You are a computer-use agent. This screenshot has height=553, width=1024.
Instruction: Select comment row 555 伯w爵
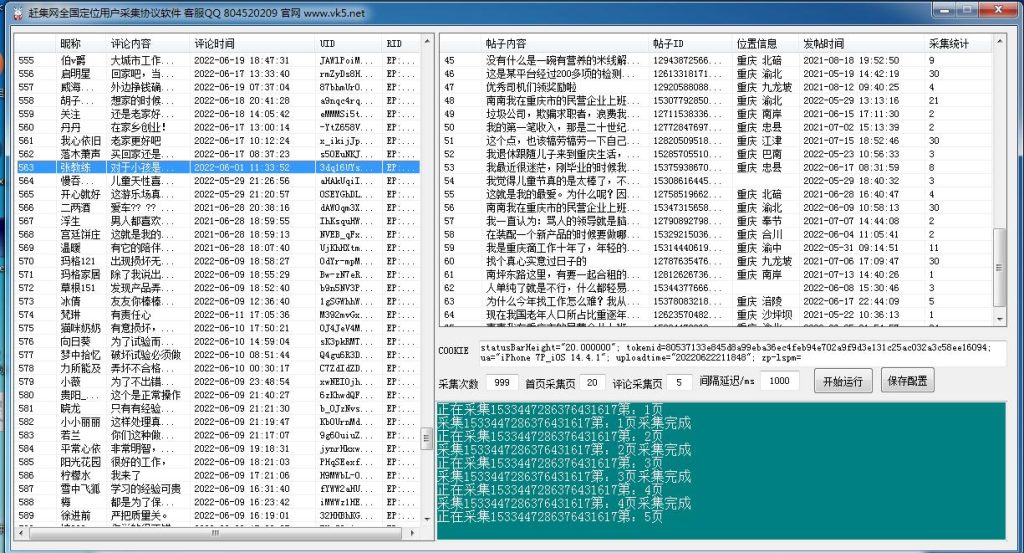[x=217, y=60]
